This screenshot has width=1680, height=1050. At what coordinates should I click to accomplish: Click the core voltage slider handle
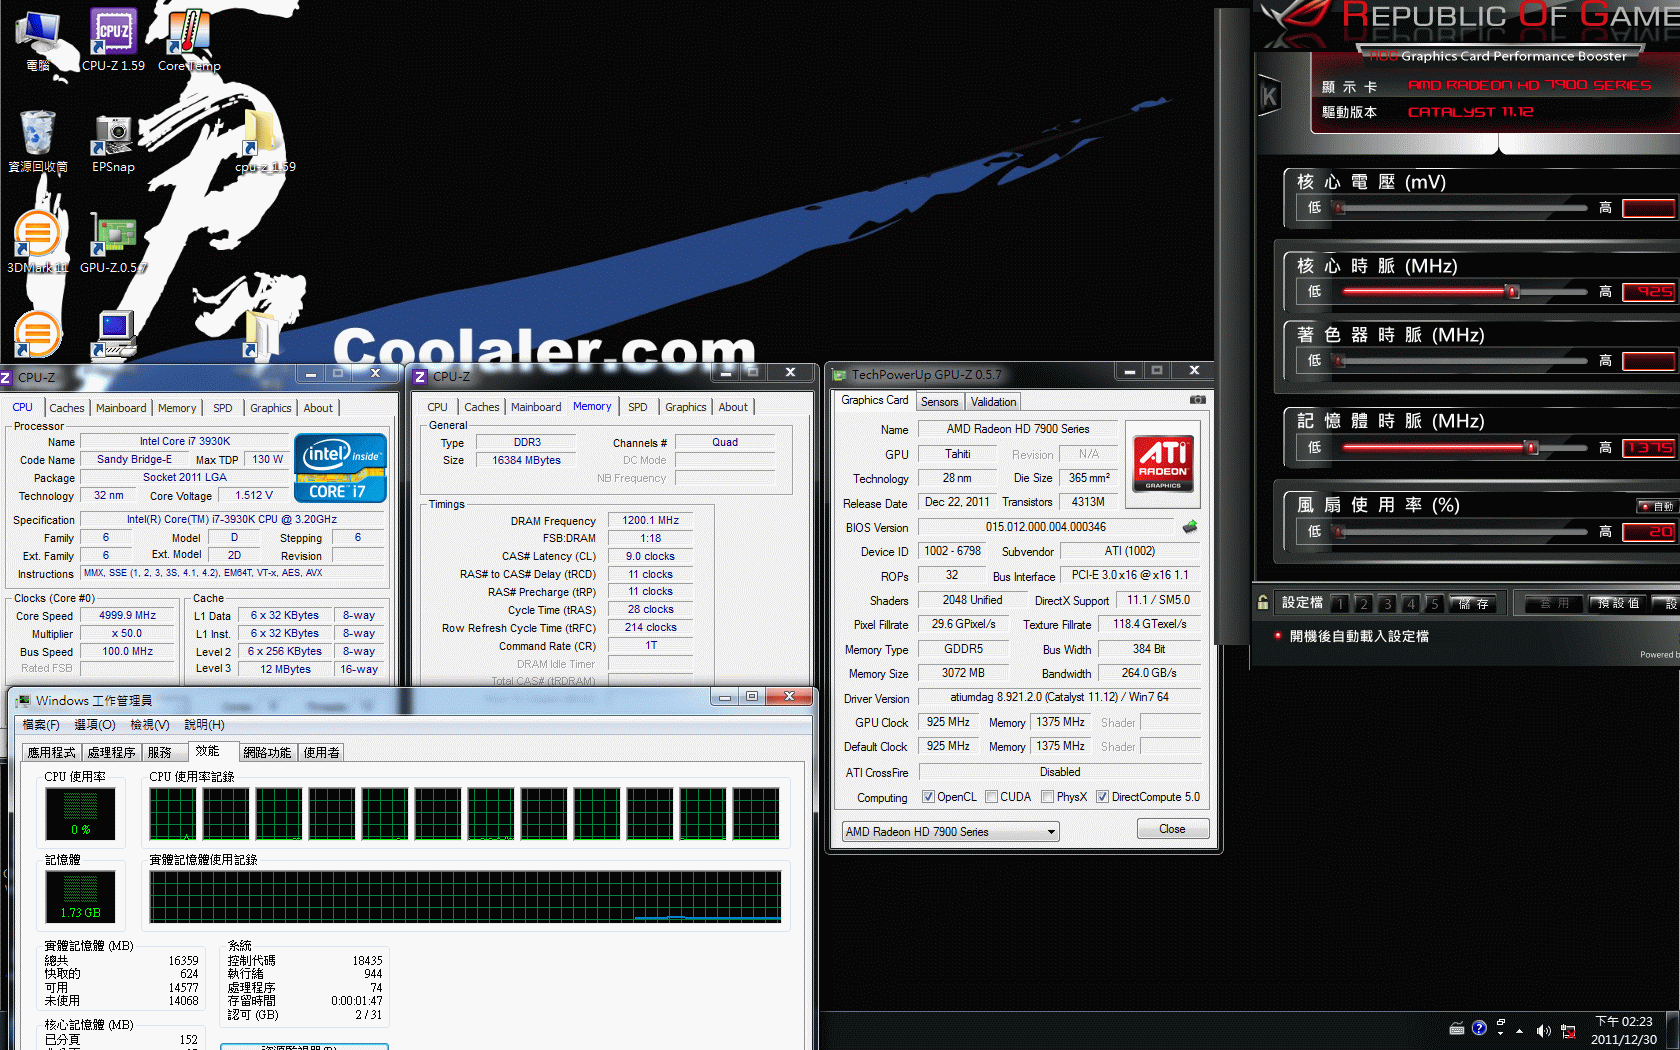(x=1340, y=208)
